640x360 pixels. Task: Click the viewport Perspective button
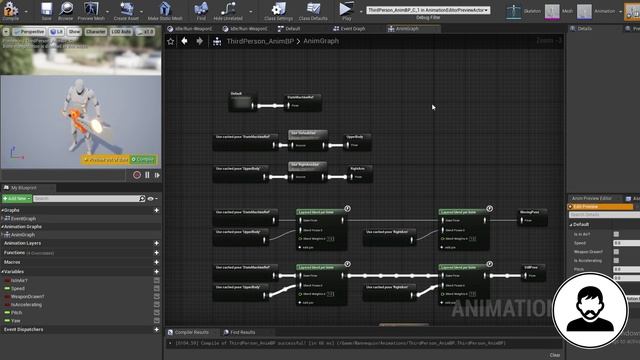tap(29, 31)
